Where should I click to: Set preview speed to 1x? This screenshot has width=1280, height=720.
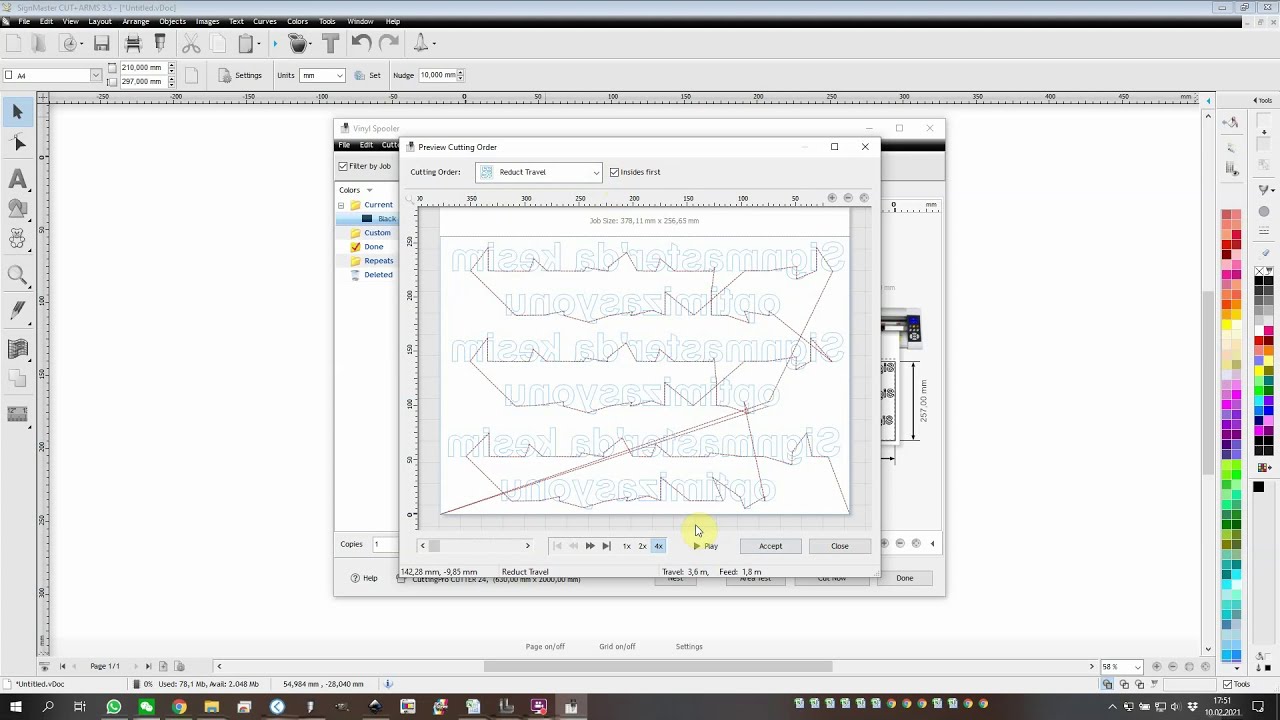pyautogui.click(x=627, y=546)
